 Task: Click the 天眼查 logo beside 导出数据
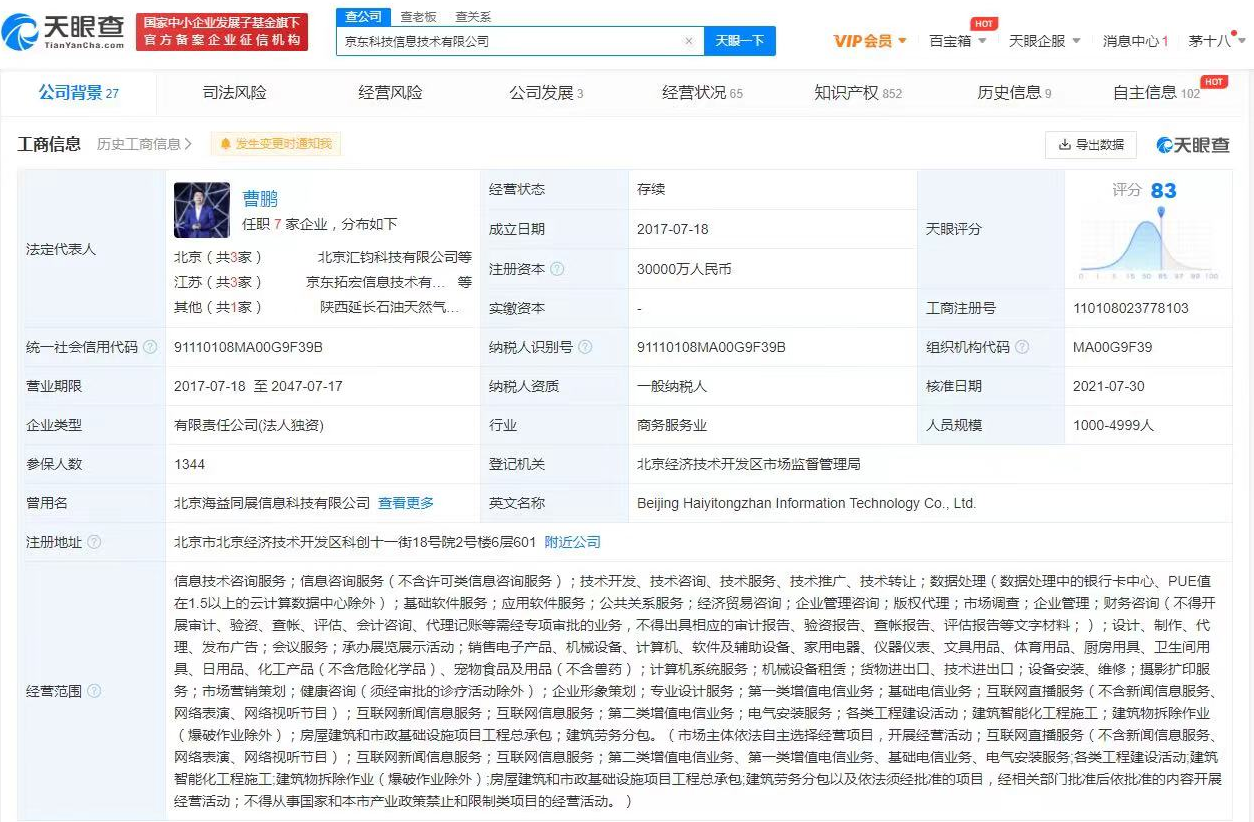(x=1193, y=145)
